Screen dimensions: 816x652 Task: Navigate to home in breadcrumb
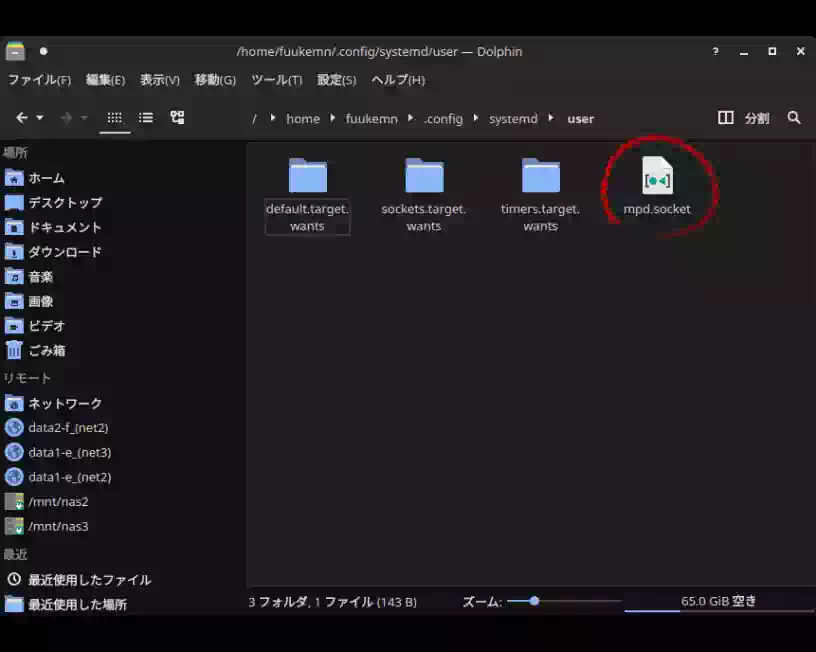[303, 119]
